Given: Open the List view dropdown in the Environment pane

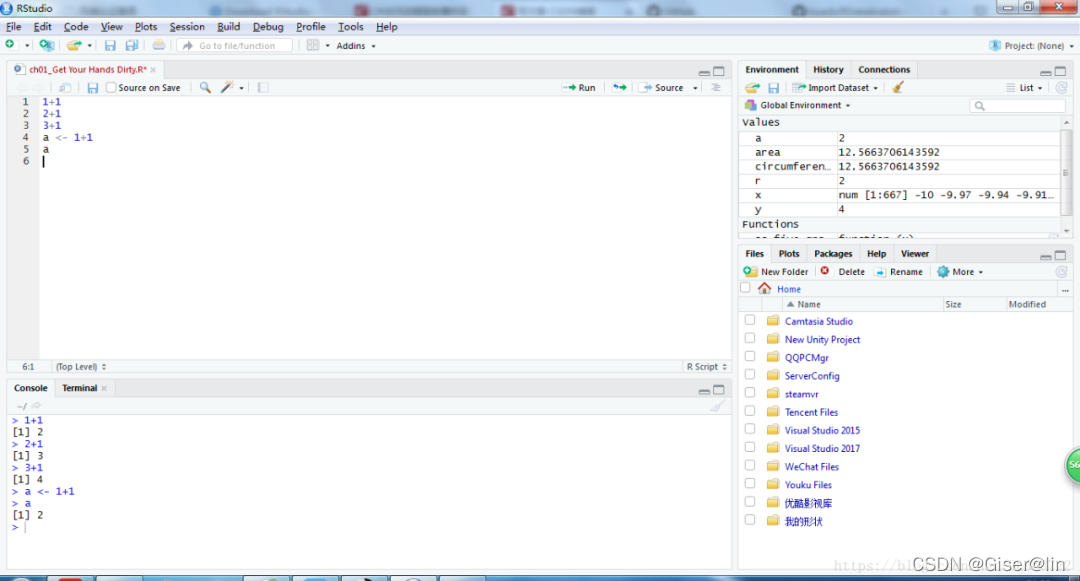Looking at the screenshot, I should pyautogui.click(x=1025, y=87).
